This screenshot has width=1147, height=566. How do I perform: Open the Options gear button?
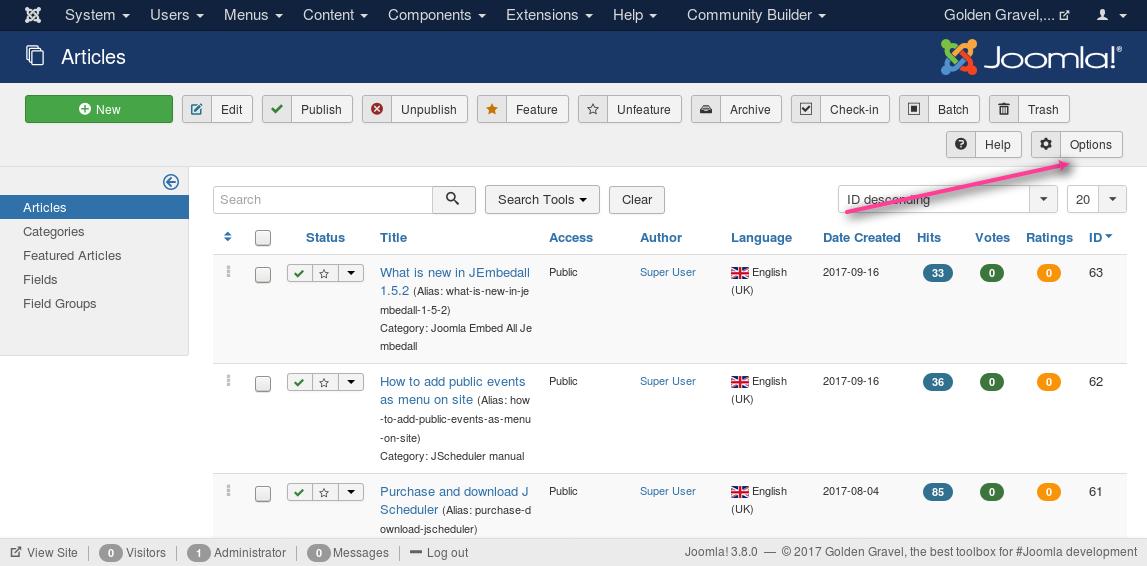1076,144
